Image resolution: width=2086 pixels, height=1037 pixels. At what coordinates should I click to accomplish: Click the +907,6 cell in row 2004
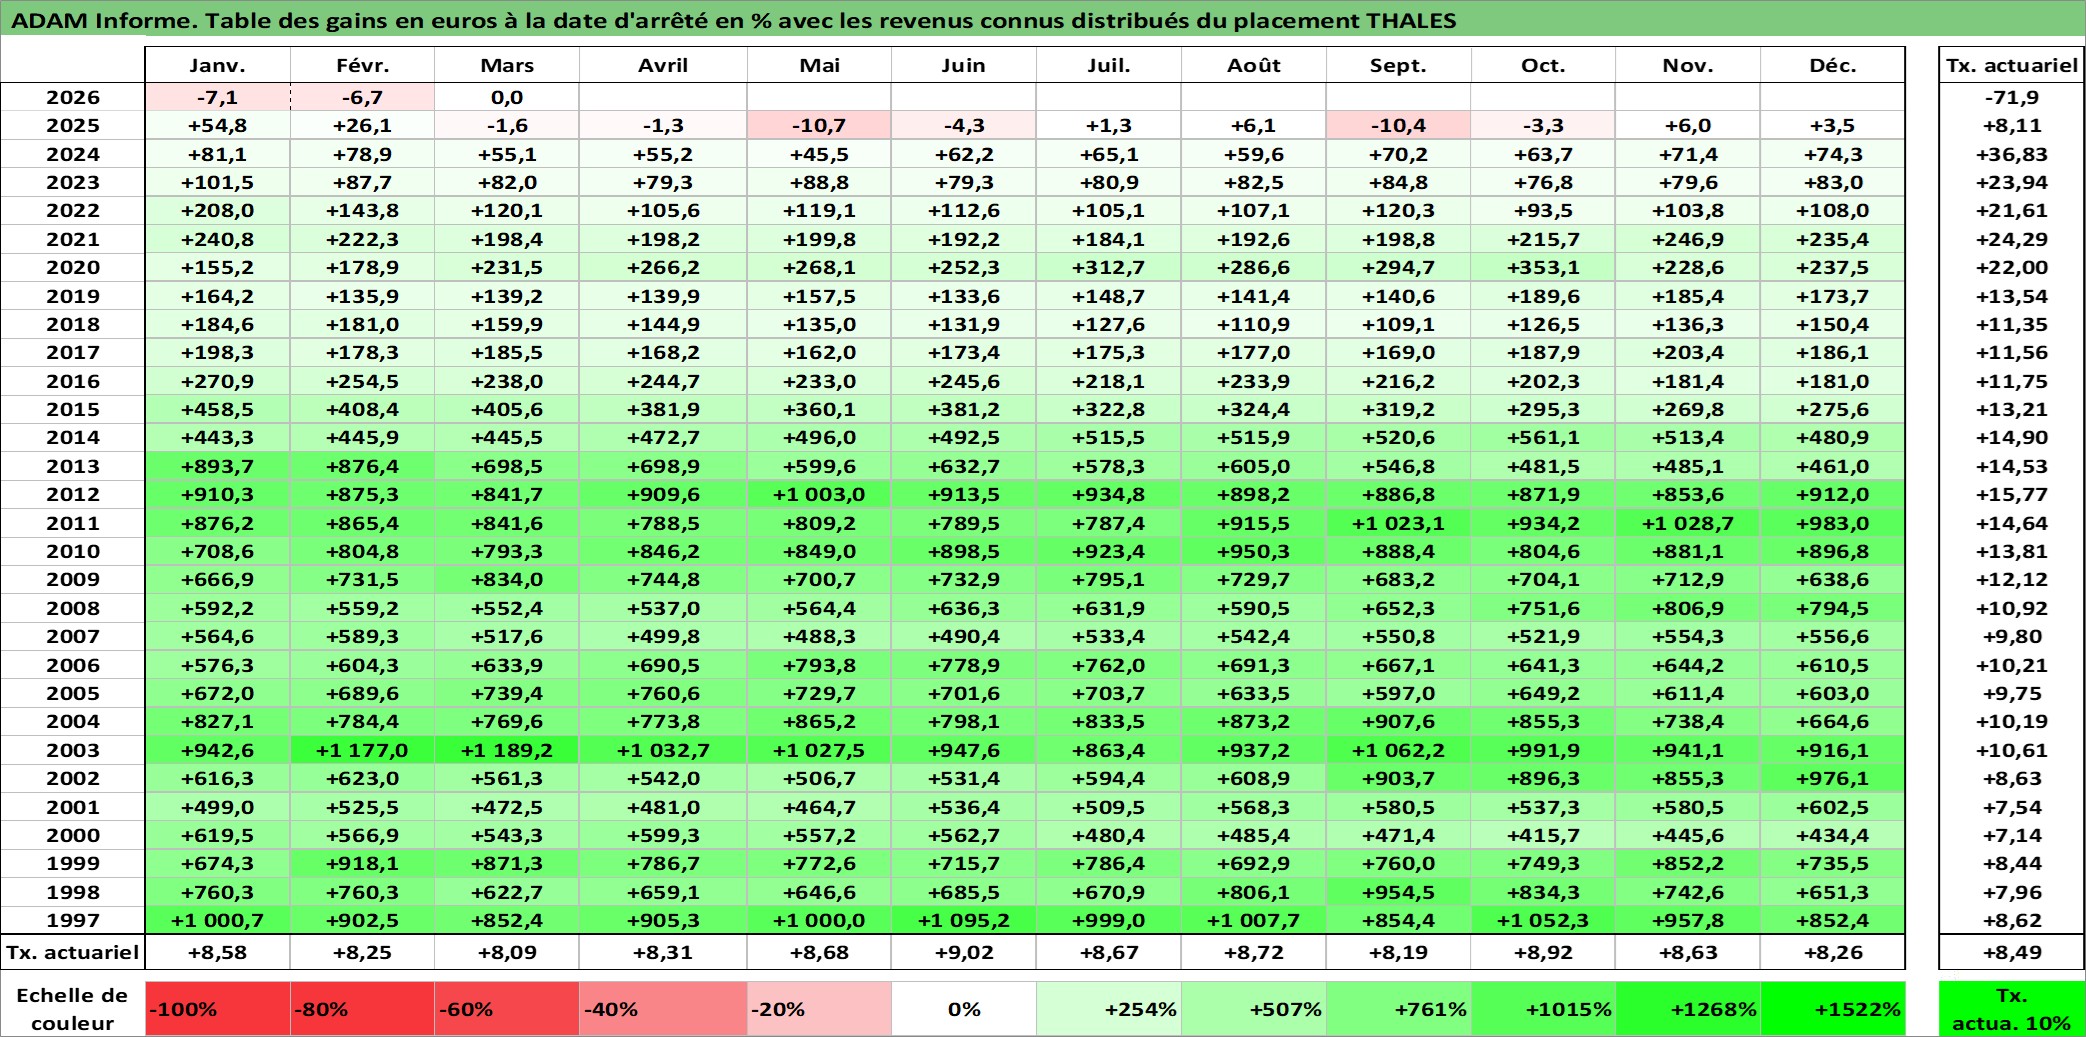[x=1399, y=721]
